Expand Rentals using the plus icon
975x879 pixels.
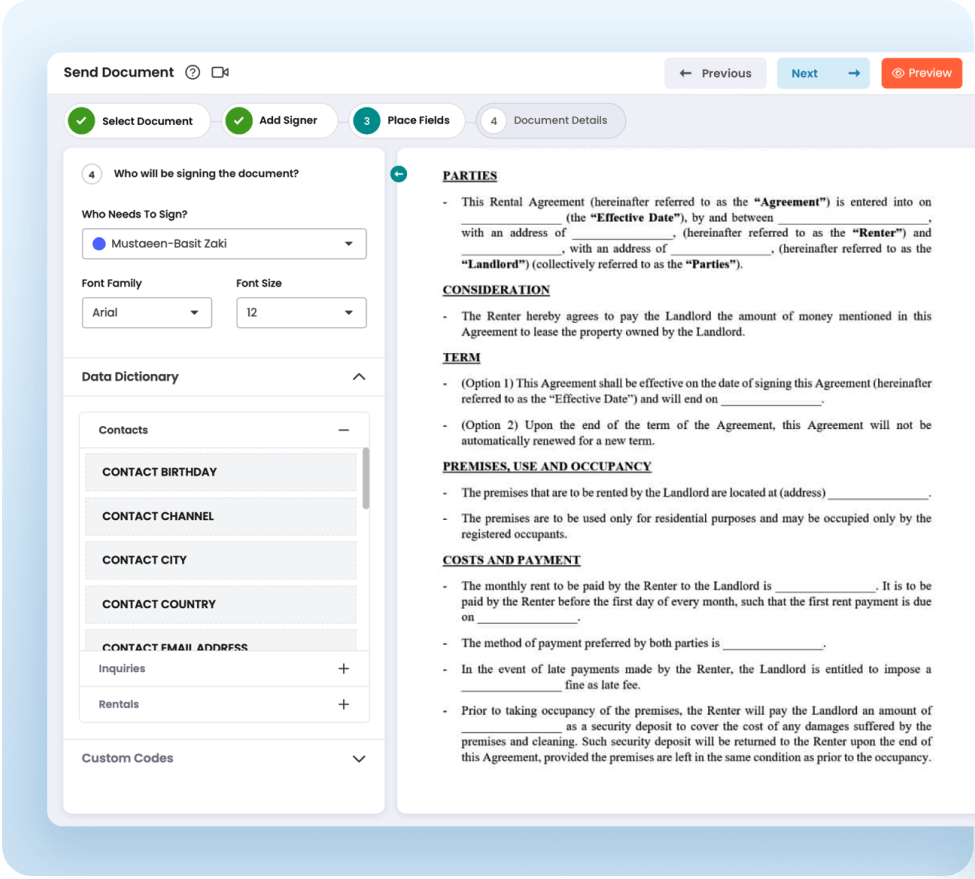tap(343, 705)
